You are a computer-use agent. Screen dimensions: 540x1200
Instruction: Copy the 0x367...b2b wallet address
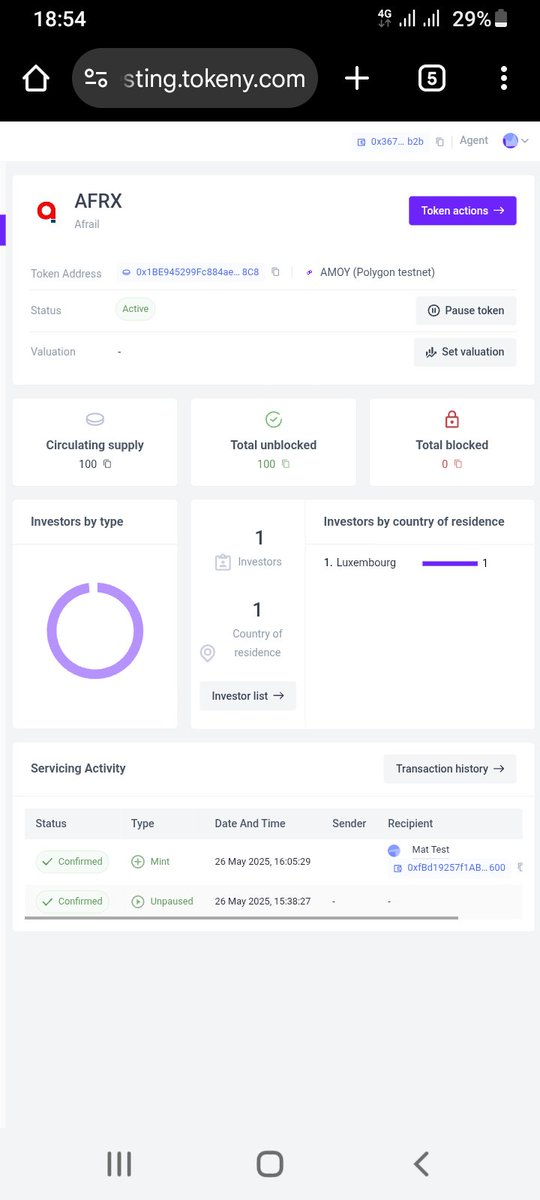[x=440, y=142]
